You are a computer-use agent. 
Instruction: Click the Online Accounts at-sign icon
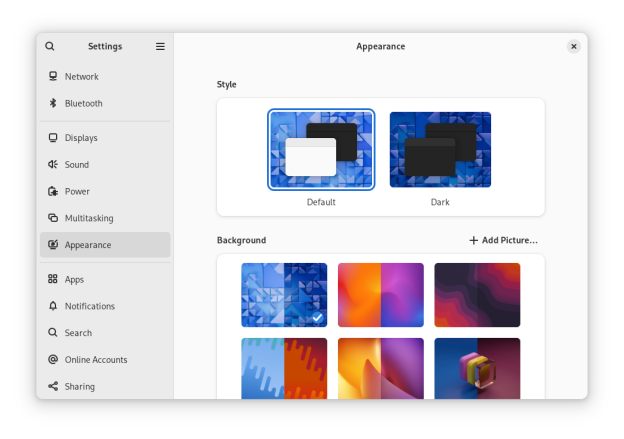(x=53, y=360)
